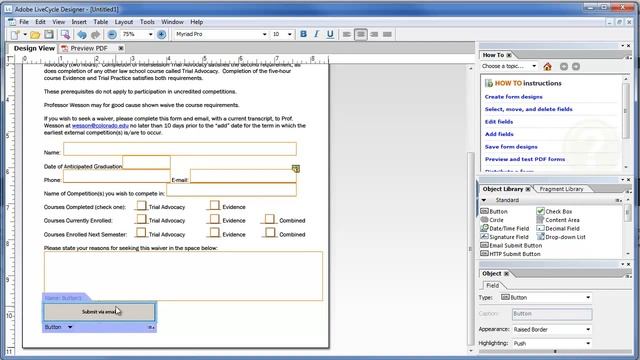Switch to the Fragment Library tab
This screenshot has width=640, height=360.
[561, 189]
